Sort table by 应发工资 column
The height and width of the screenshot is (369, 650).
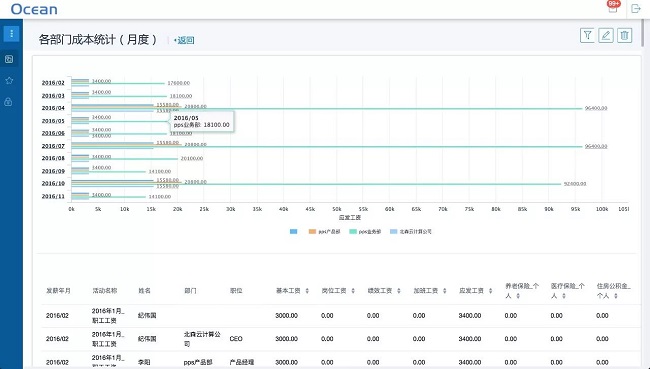(x=490, y=291)
